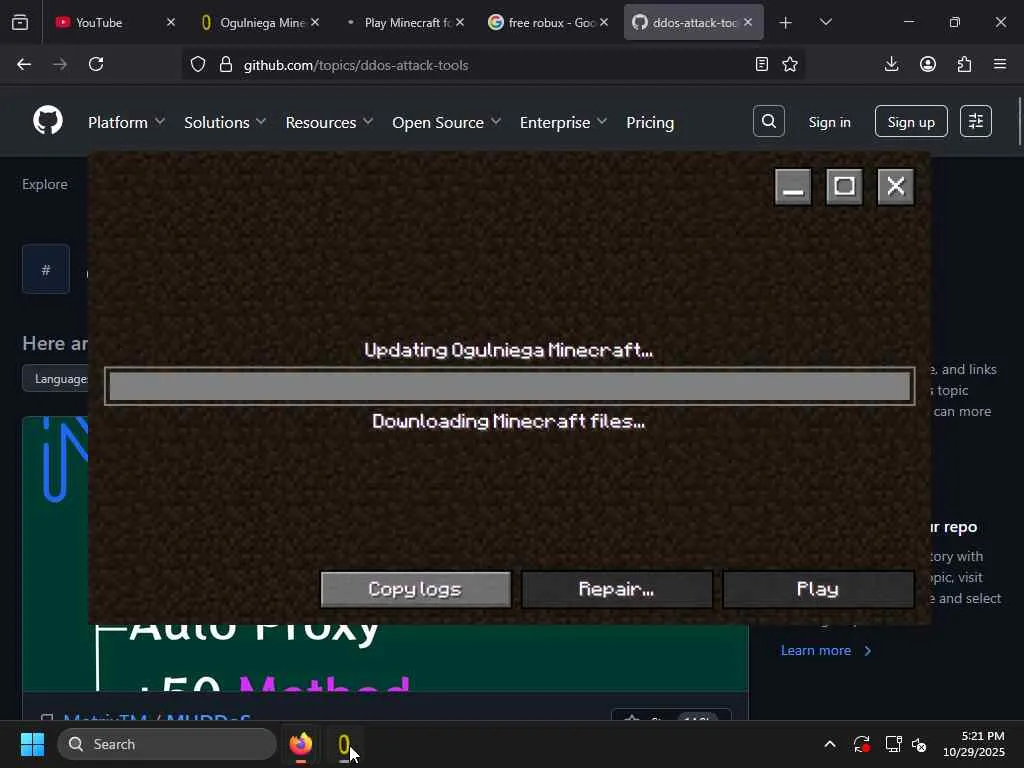The width and height of the screenshot is (1024, 768).
Task: Open browser extensions puzzle icon
Action: [965, 64]
